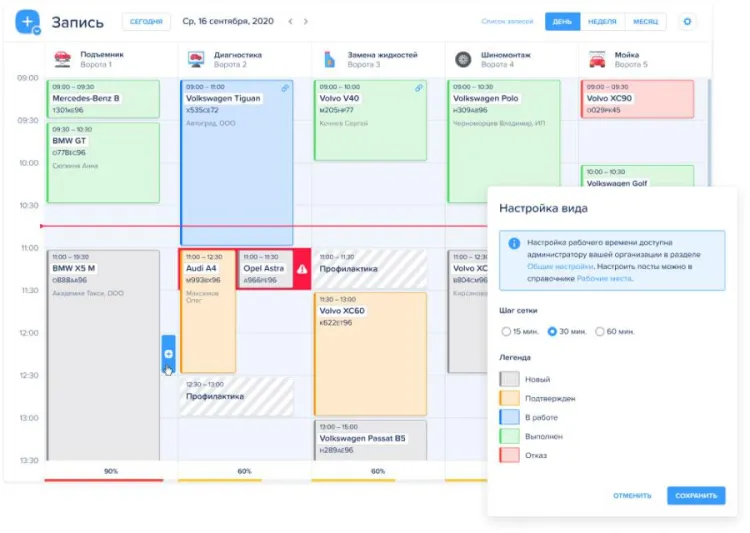
Task: Click 12:30 Профилактика block in Диагностика
Action: [237, 397]
